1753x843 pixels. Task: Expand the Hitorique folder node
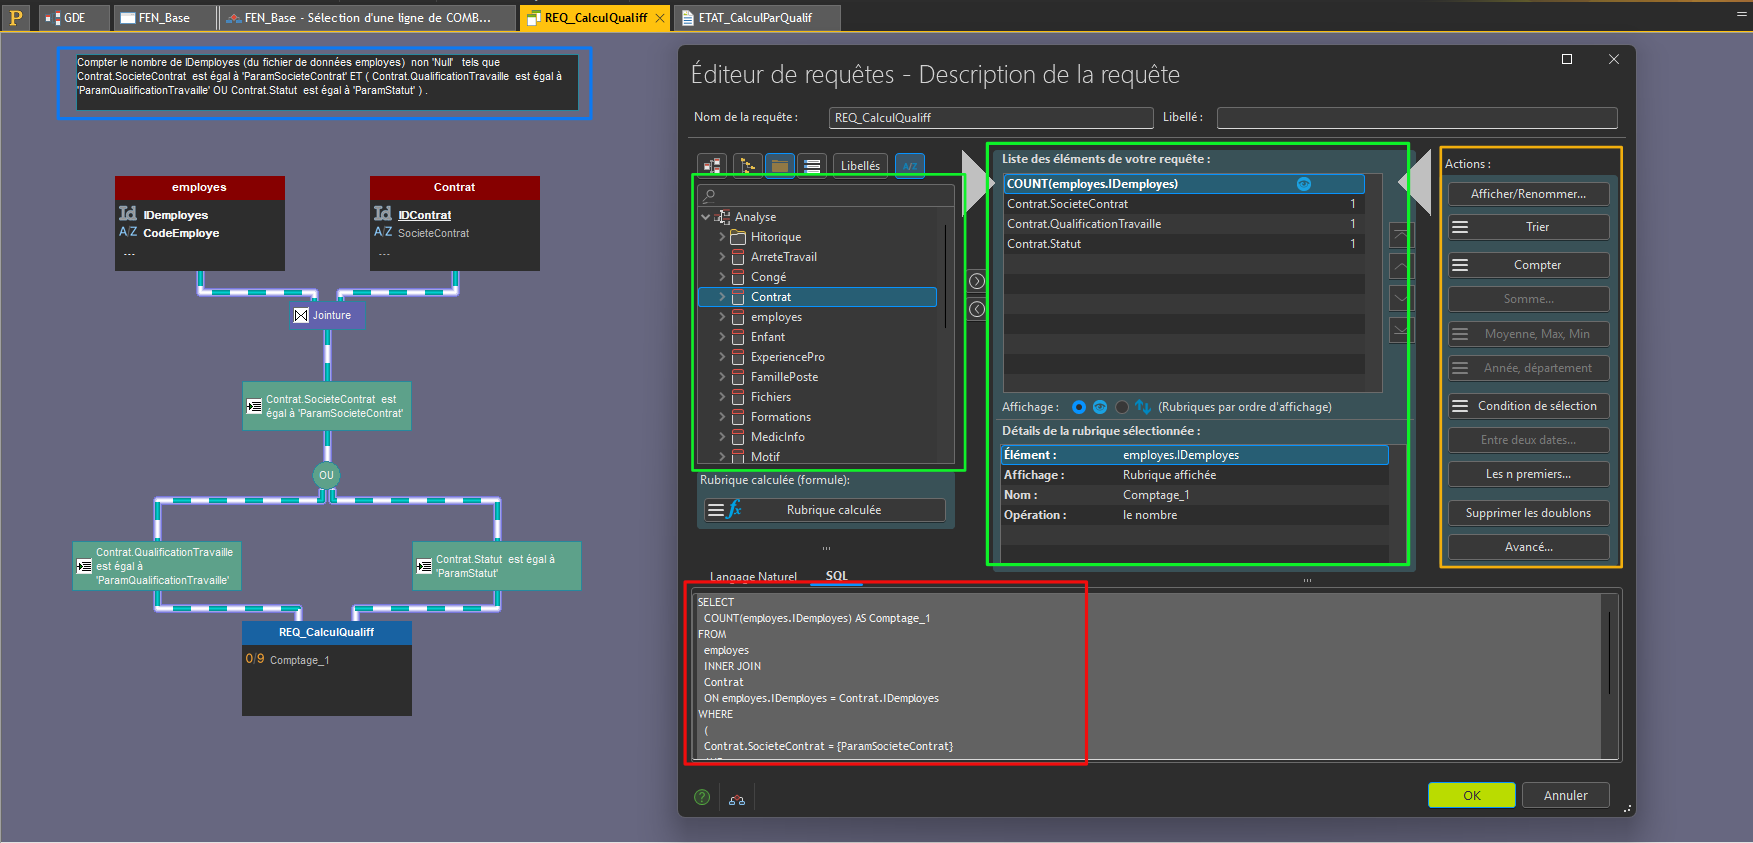click(722, 237)
